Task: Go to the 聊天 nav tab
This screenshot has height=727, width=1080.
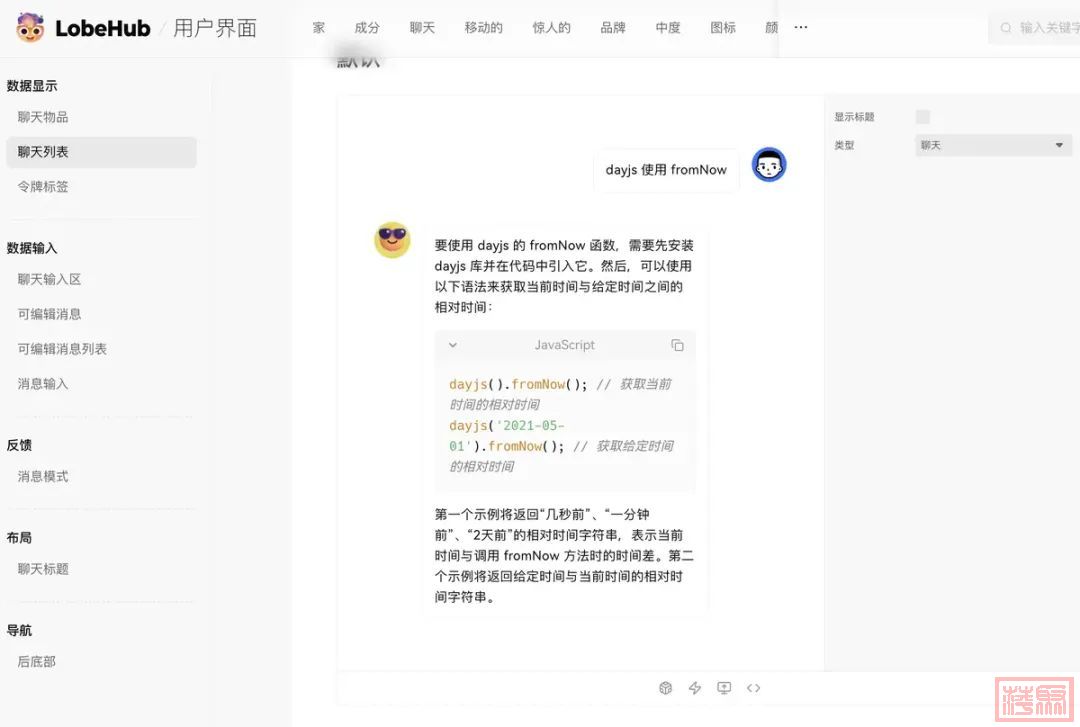Action: pos(422,28)
